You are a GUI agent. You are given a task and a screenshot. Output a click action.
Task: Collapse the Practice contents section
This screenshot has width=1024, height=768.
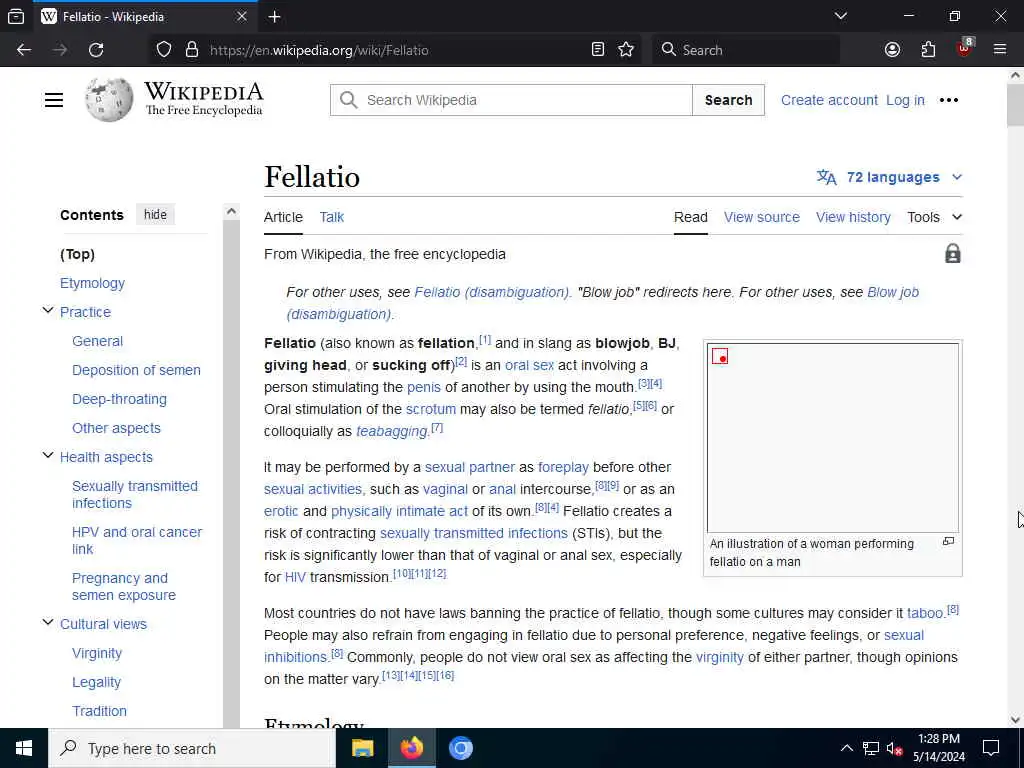(x=48, y=311)
